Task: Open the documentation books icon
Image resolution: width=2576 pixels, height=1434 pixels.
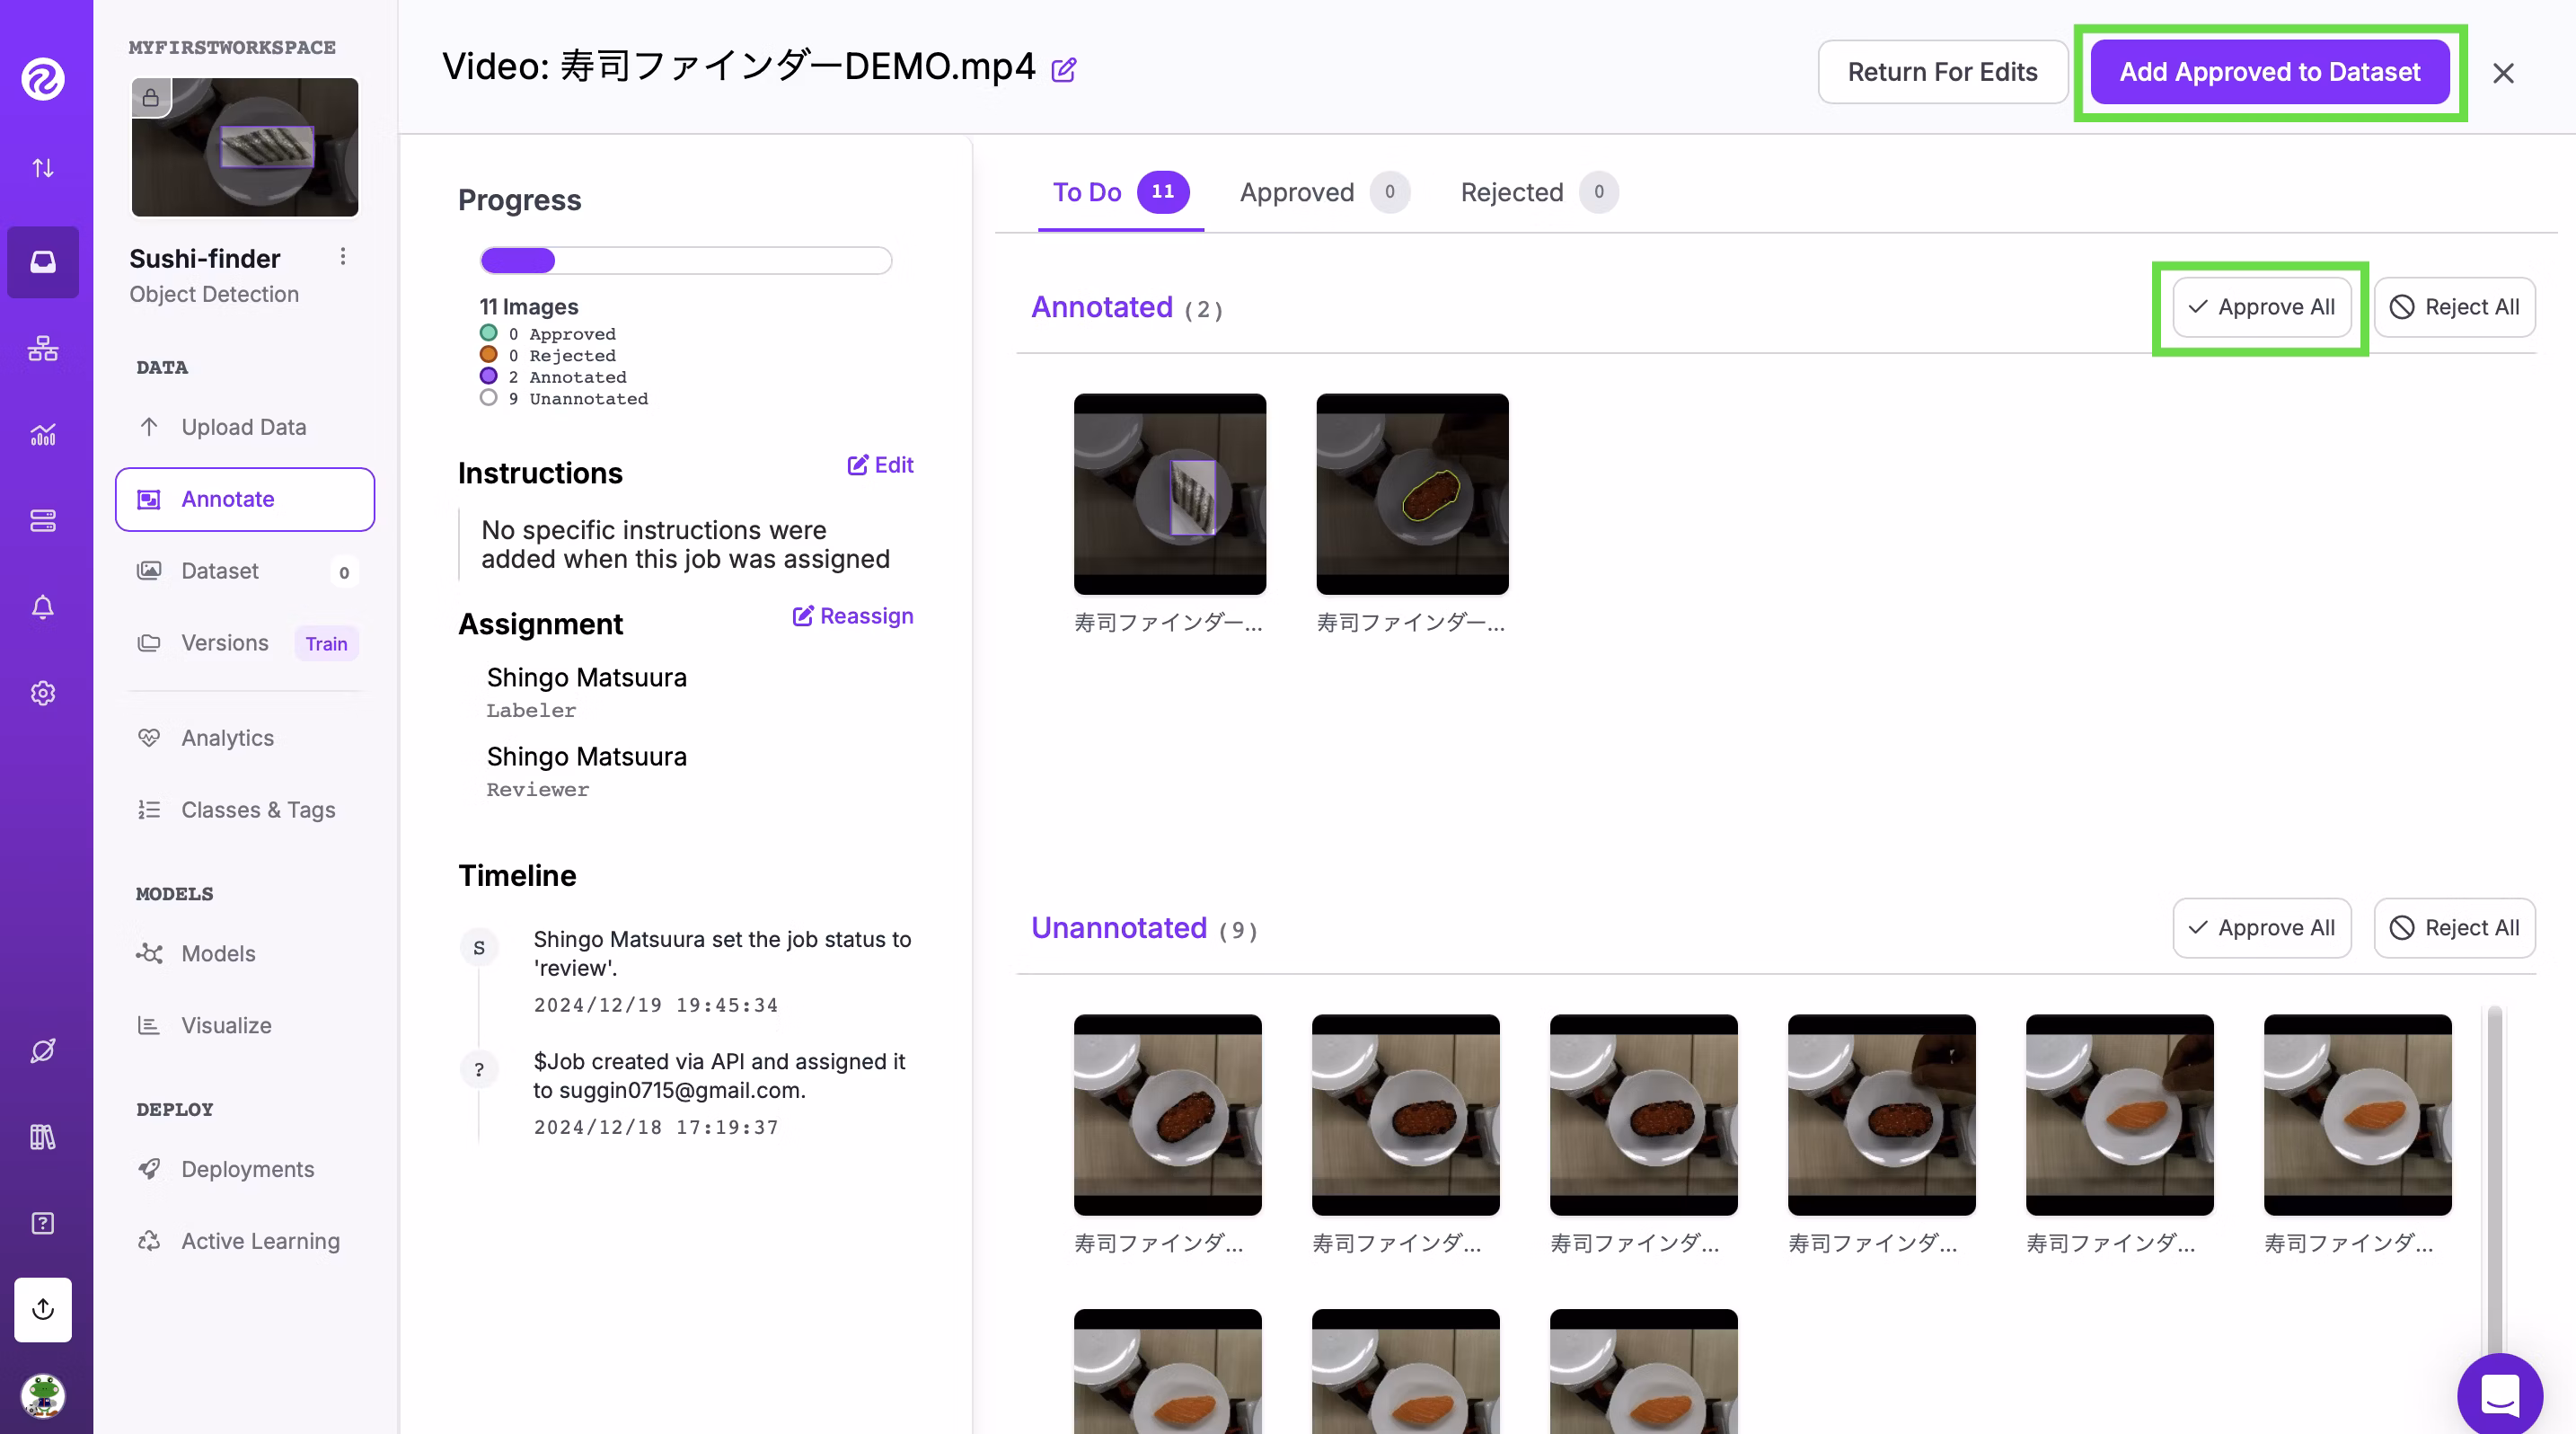Action: coord(43,1137)
